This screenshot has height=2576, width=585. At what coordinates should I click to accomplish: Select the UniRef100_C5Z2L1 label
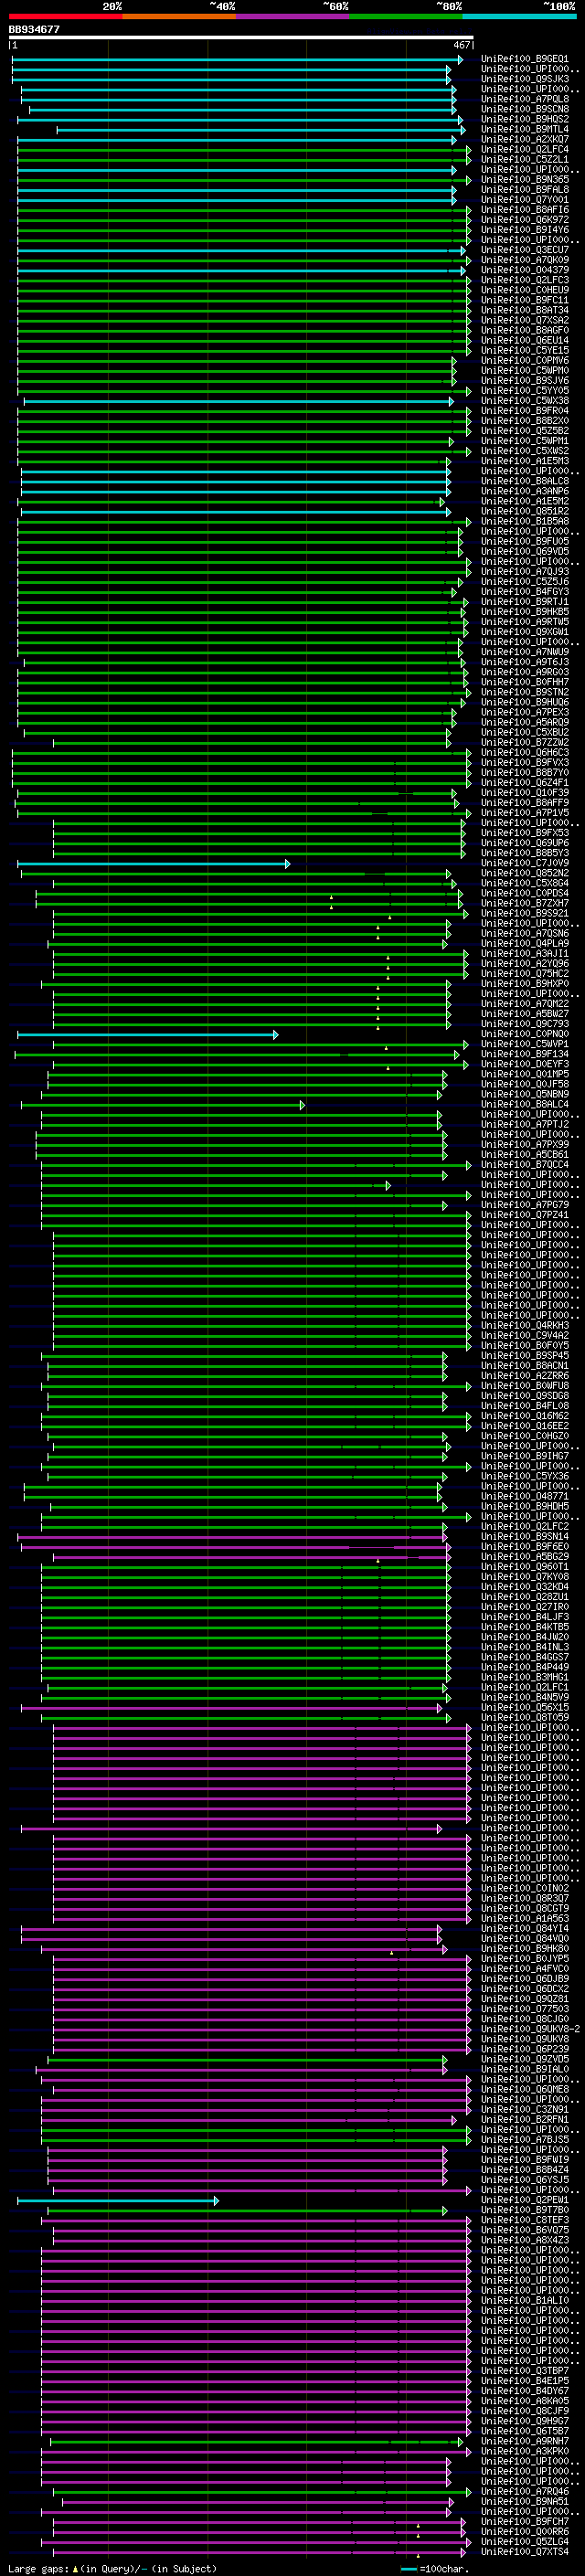pyautogui.click(x=525, y=159)
